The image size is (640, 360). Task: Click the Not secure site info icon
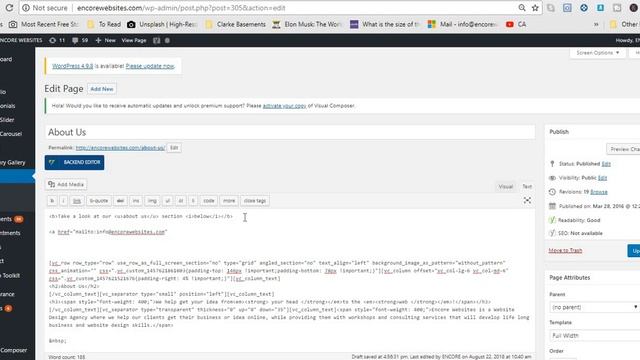coord(26,8)
